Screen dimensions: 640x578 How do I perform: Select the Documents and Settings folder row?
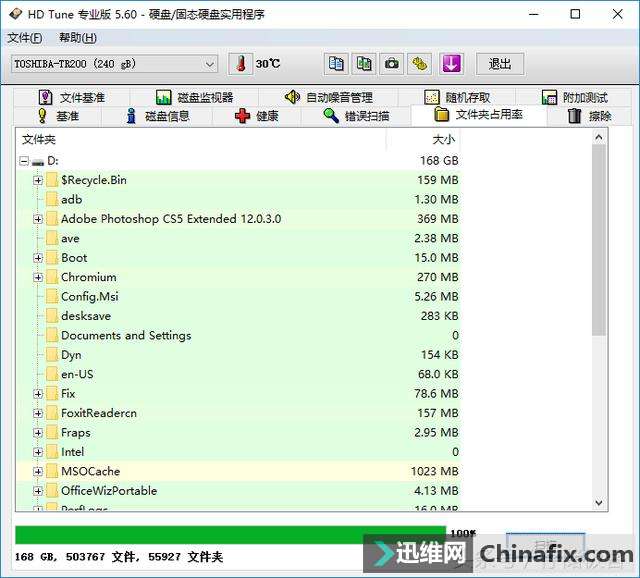pyautogui.click(x=238, y=336)
